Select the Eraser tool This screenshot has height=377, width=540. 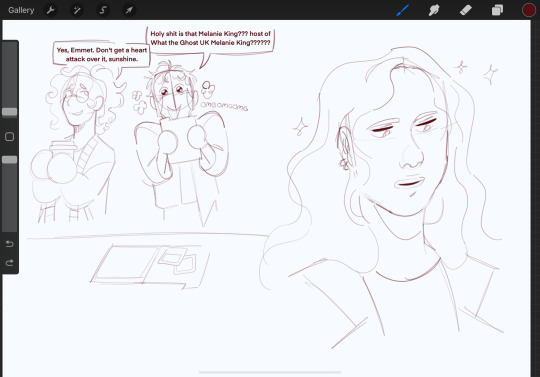(466, 10)
